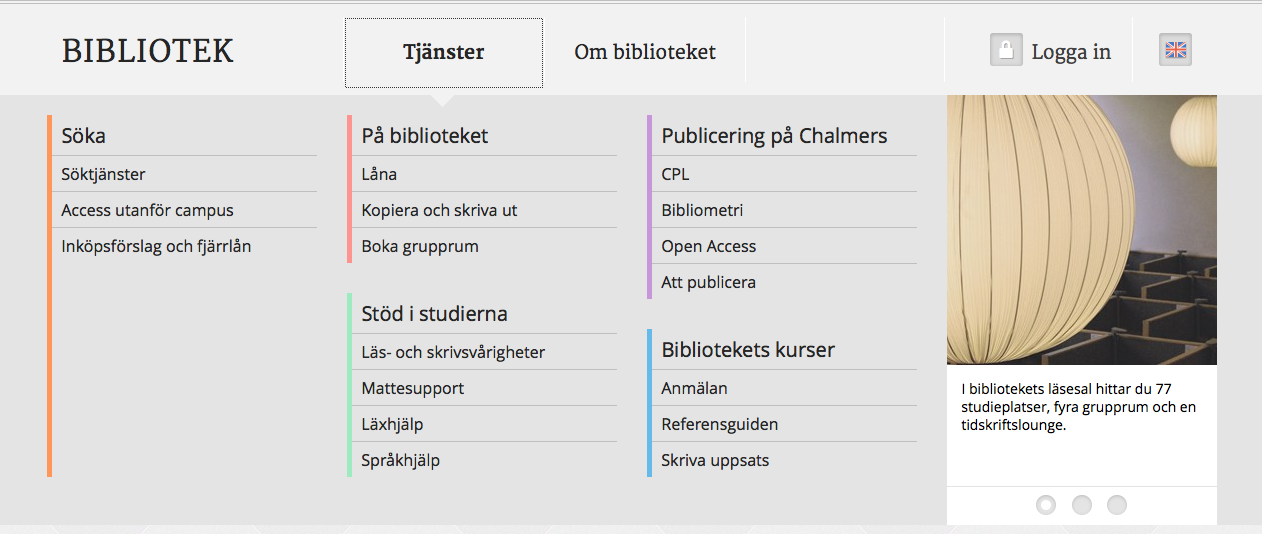This screenshot has height=534, width=1262.
Task: Select the second carousel dot
Action: coord(1081,505)
